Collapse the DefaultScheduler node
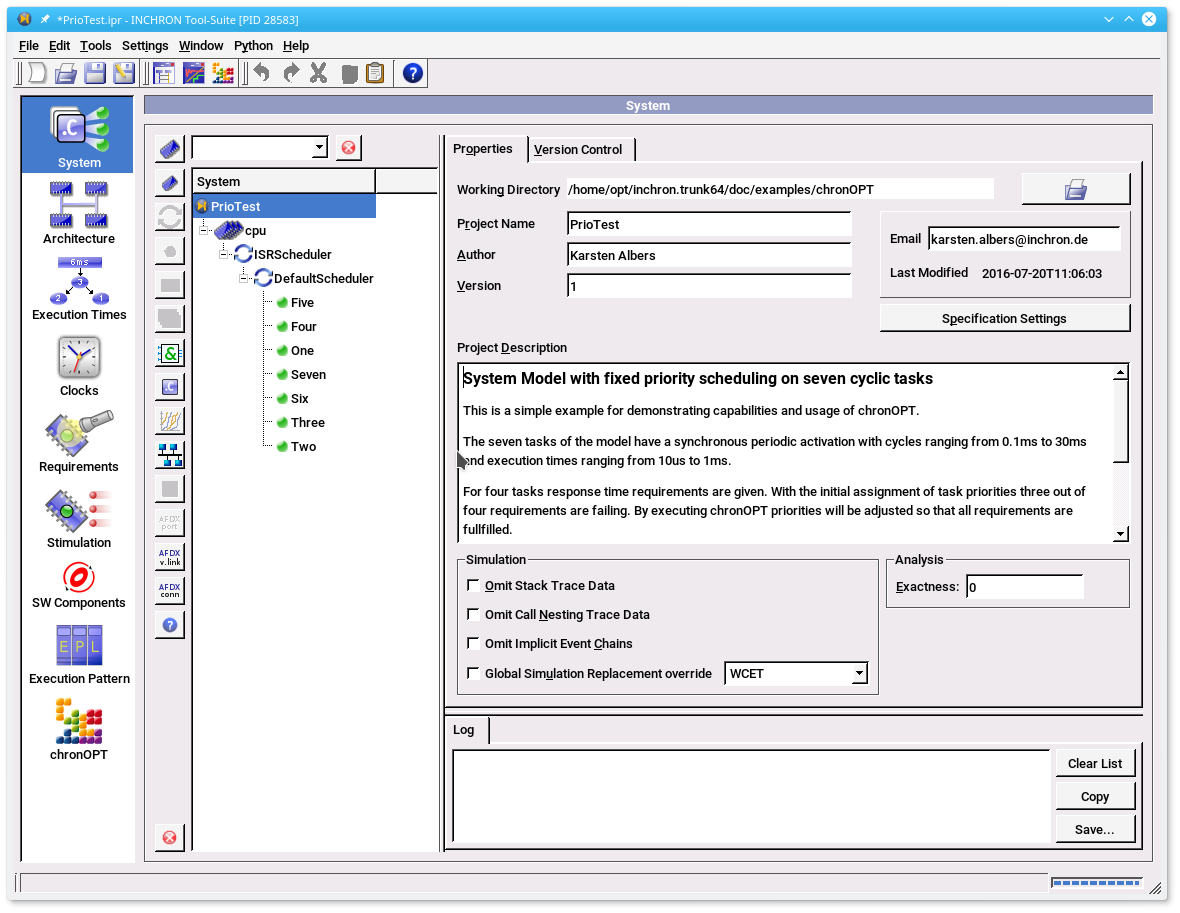This screenshot has width=1180, height=913. [x=243, y=278]
